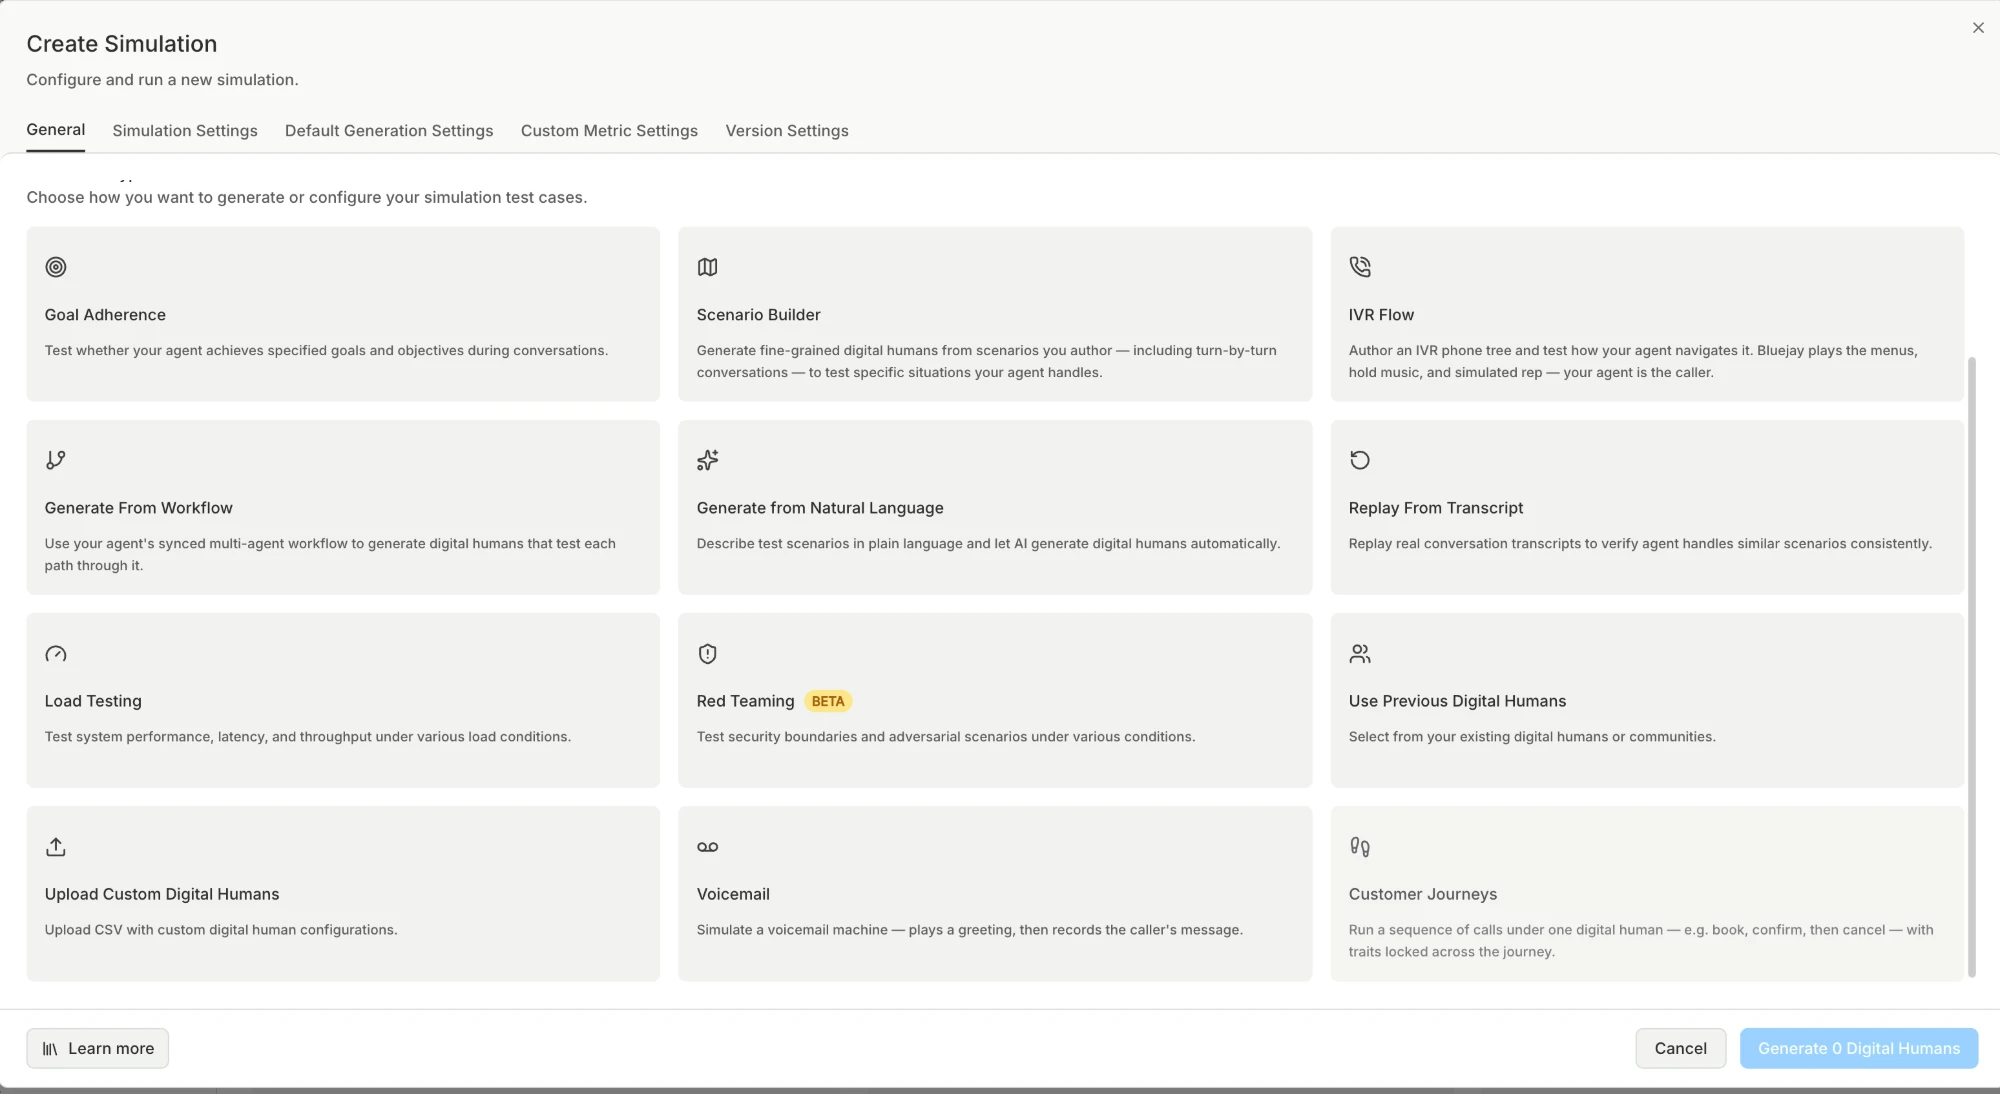Click the IVR Flow phone icon
This screenshot has width=2000, height=1094.
1360,267
